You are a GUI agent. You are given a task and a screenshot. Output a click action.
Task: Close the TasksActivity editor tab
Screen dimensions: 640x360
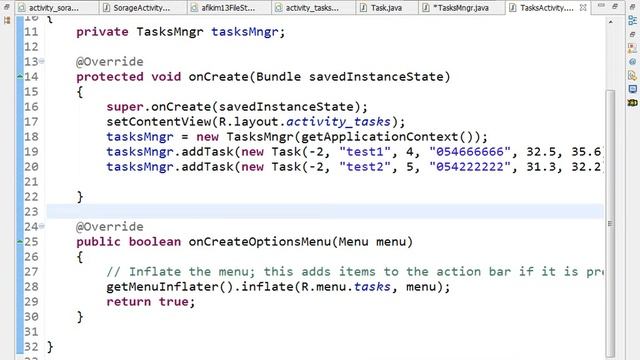click(583, 7)
